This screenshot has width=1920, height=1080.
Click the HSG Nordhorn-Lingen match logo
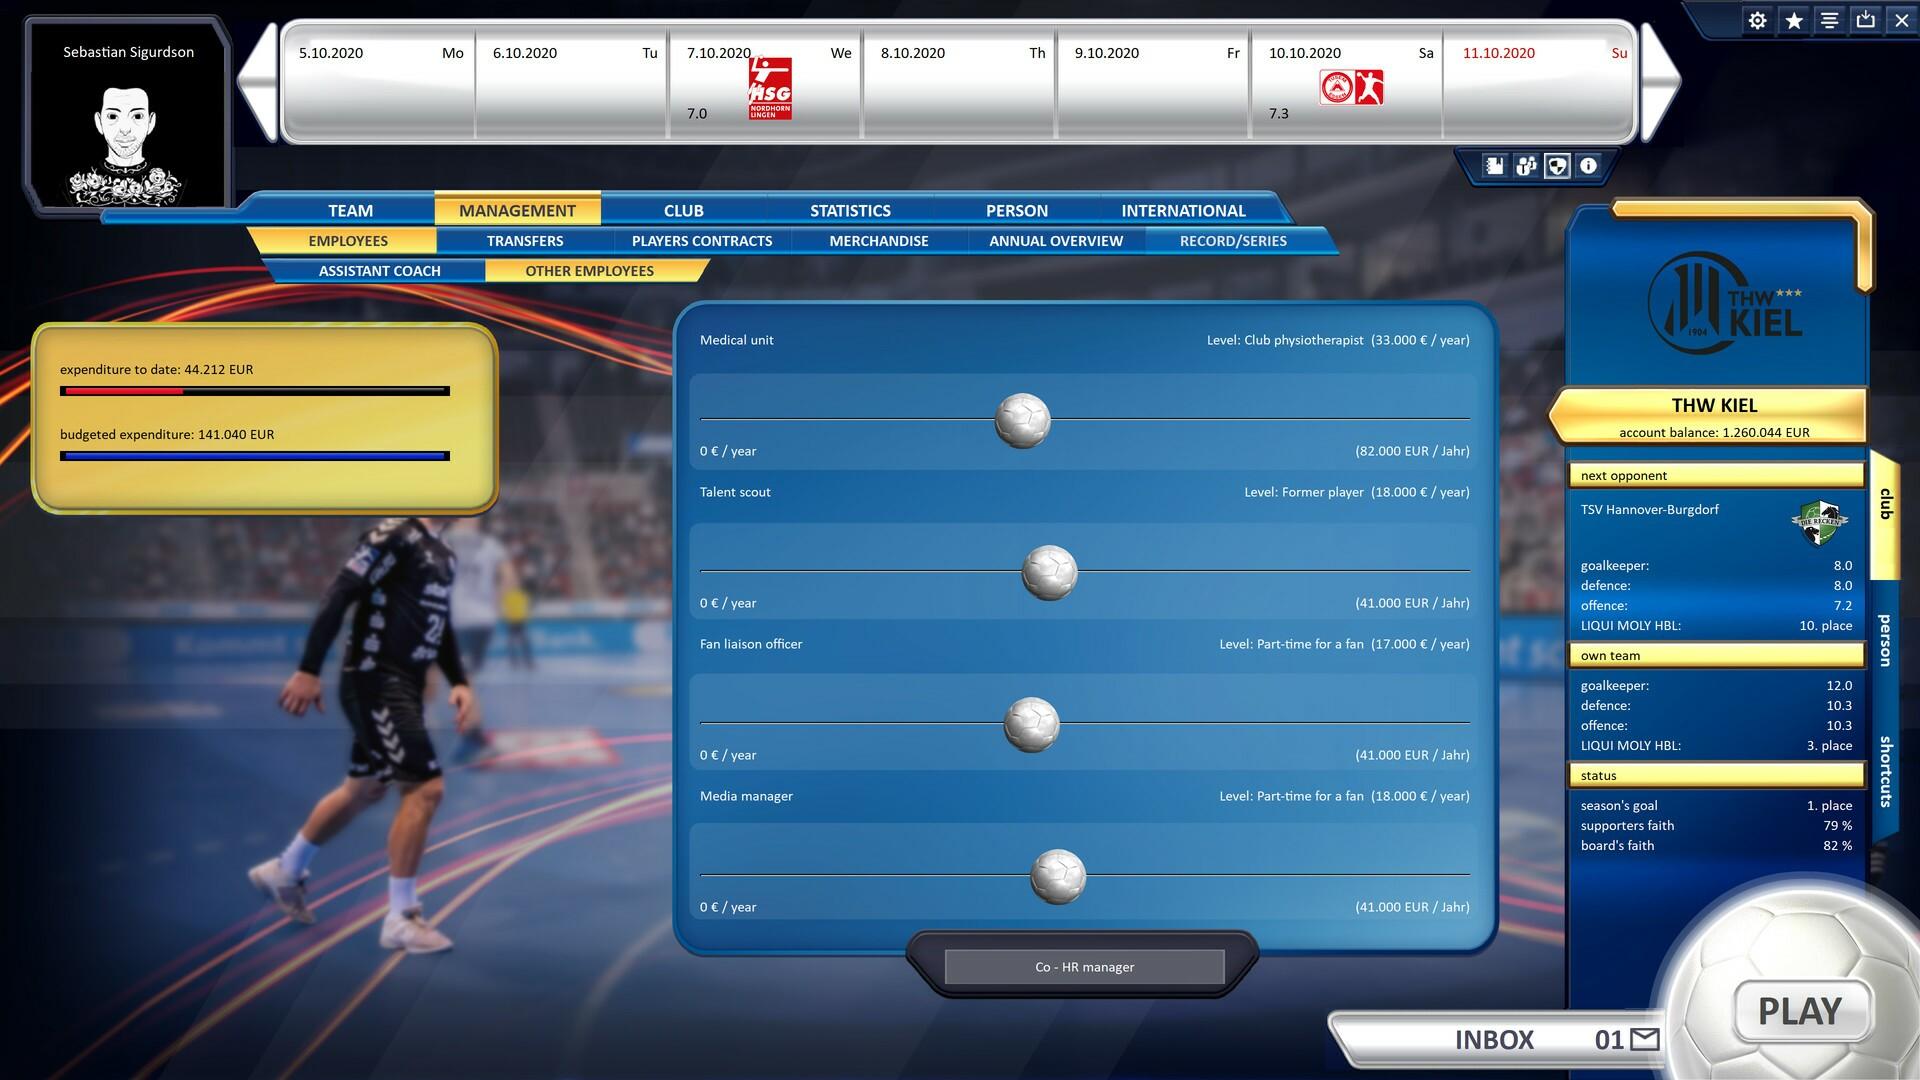point(770,89)
